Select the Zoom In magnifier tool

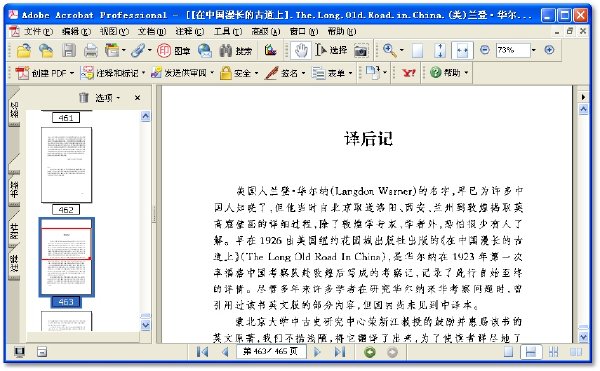(x=389, y=50)
